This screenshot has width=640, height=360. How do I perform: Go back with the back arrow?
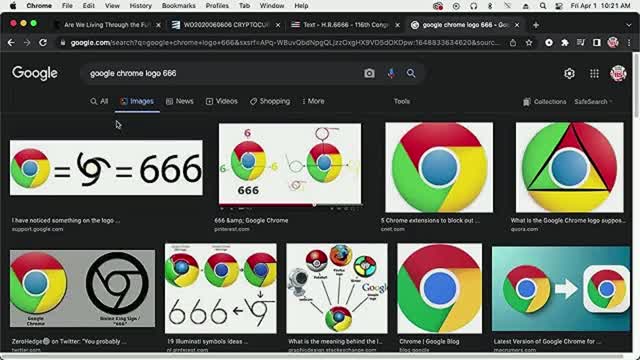[11, 42]
